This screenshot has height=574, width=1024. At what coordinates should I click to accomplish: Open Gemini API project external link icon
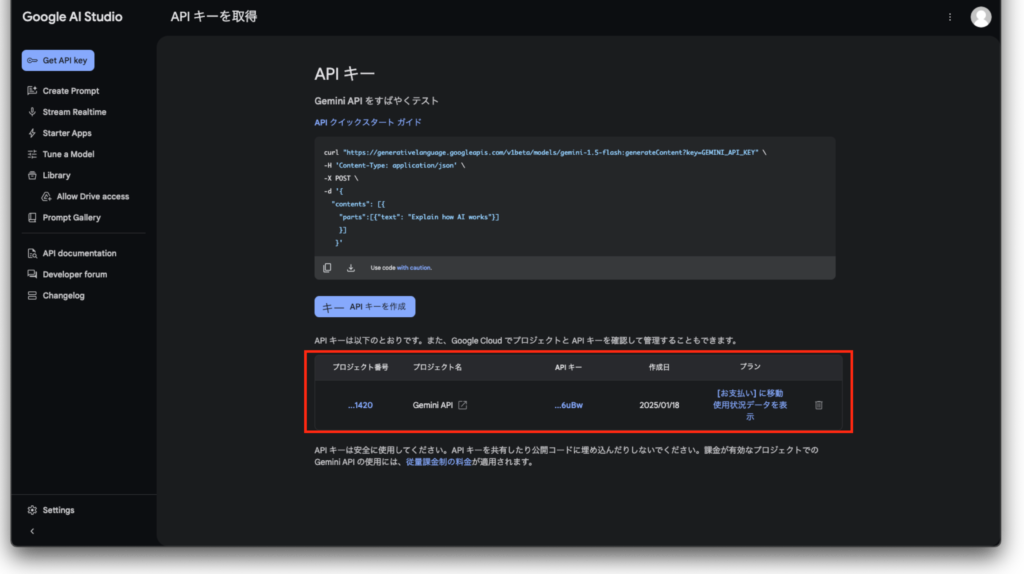pyautogui.click(x=462, y=406)
